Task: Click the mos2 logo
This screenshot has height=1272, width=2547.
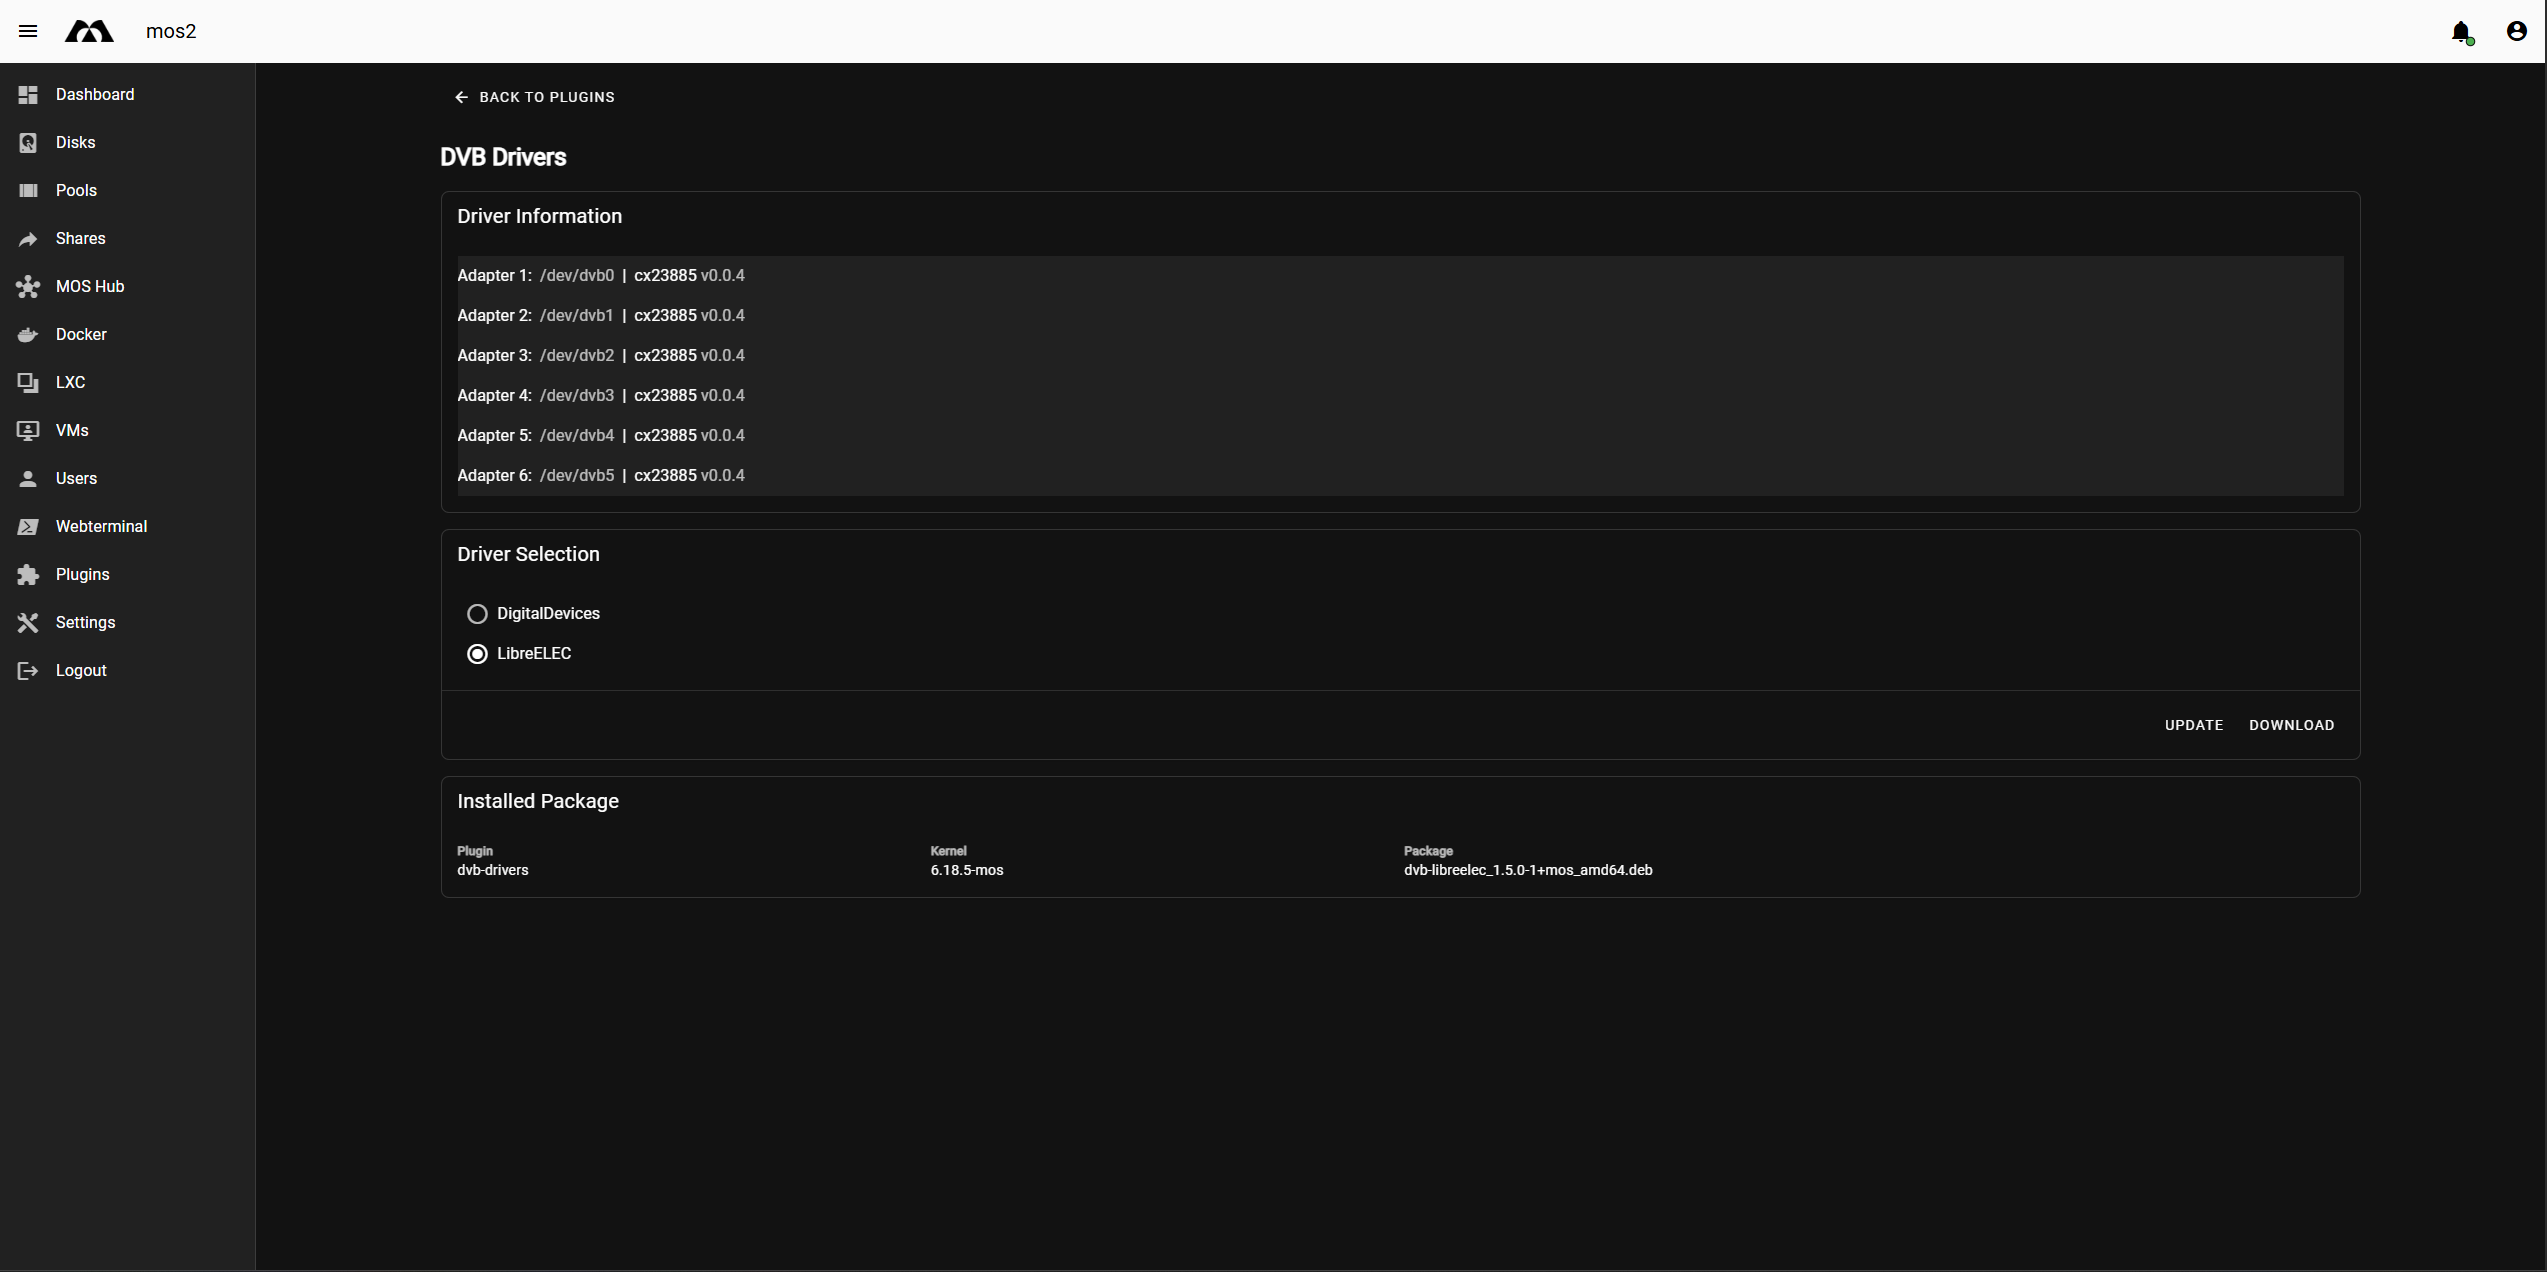Action: (x=88, y=31)
